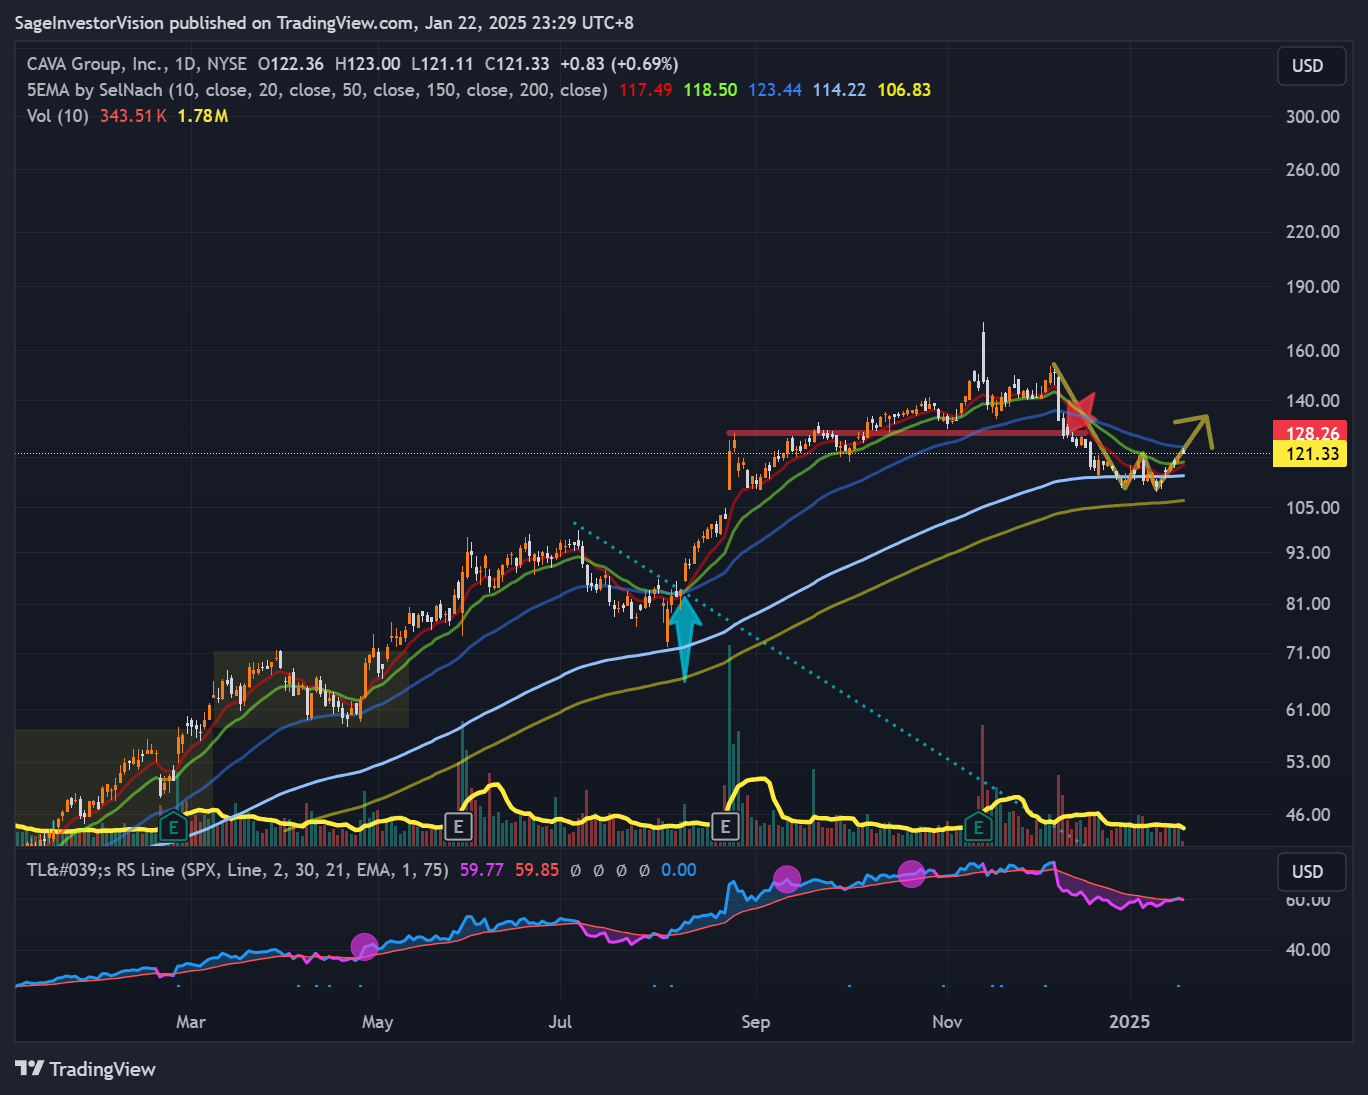
Task: Click the May label on time axis
Action: [377, 1022]
